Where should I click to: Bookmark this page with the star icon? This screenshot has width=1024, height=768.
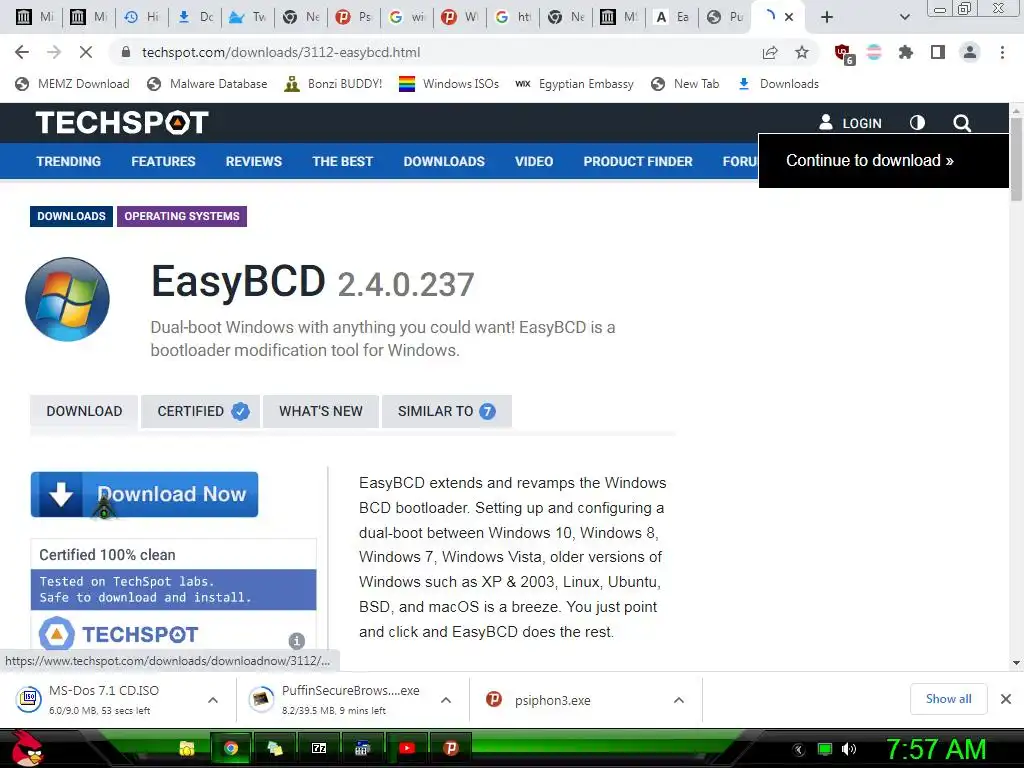coord(802,53)
